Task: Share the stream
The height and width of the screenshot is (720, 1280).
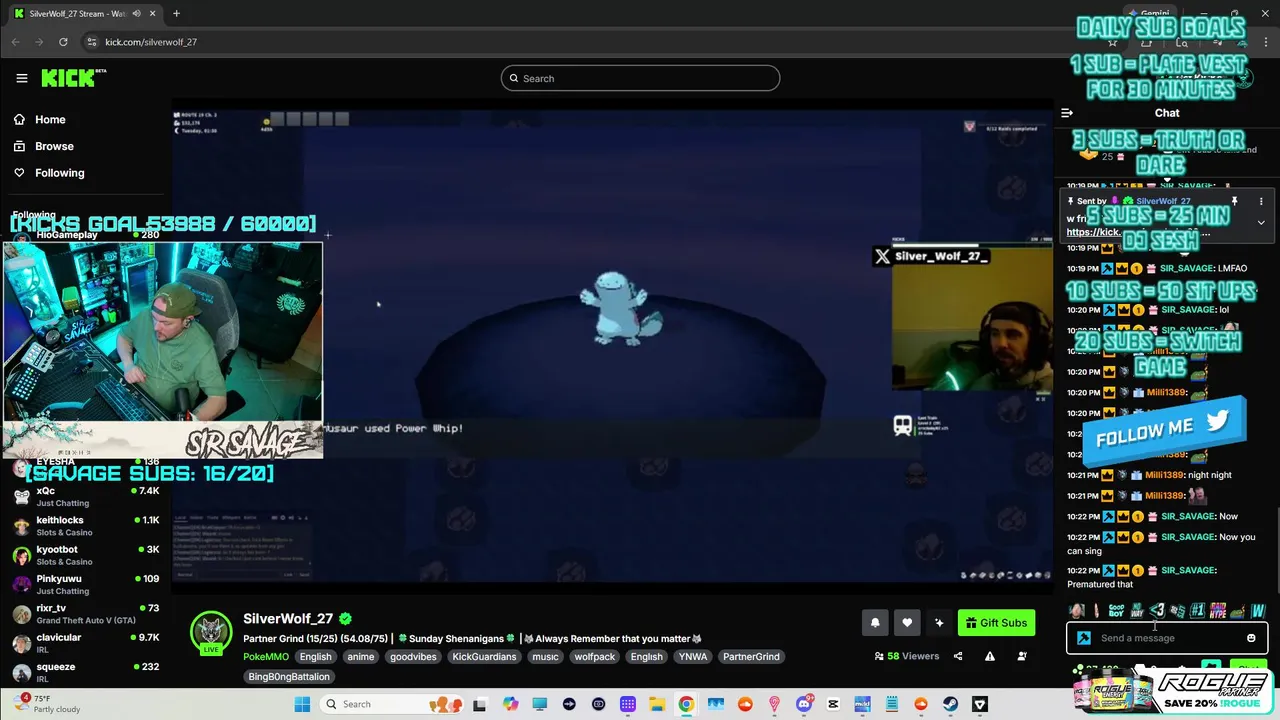Action: click(958, 657)
